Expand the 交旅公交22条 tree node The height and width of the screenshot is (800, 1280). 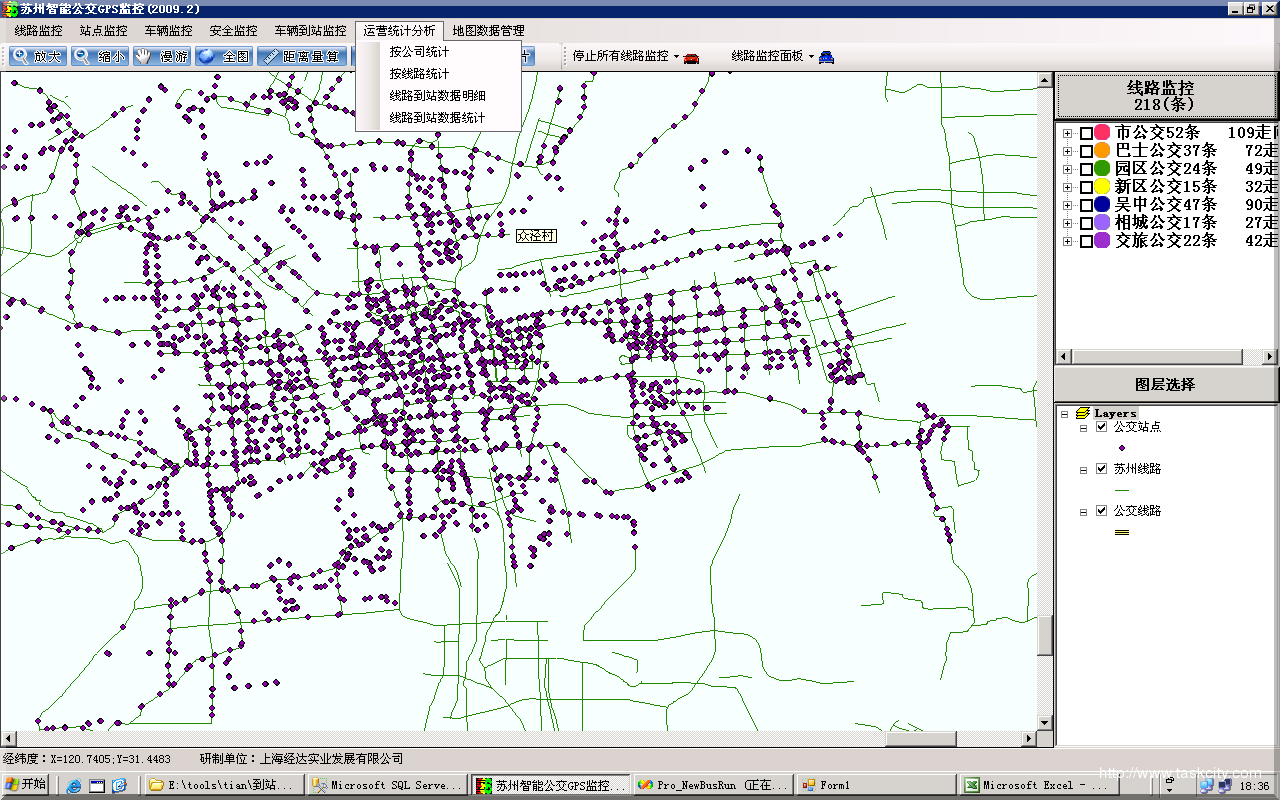1068,242
